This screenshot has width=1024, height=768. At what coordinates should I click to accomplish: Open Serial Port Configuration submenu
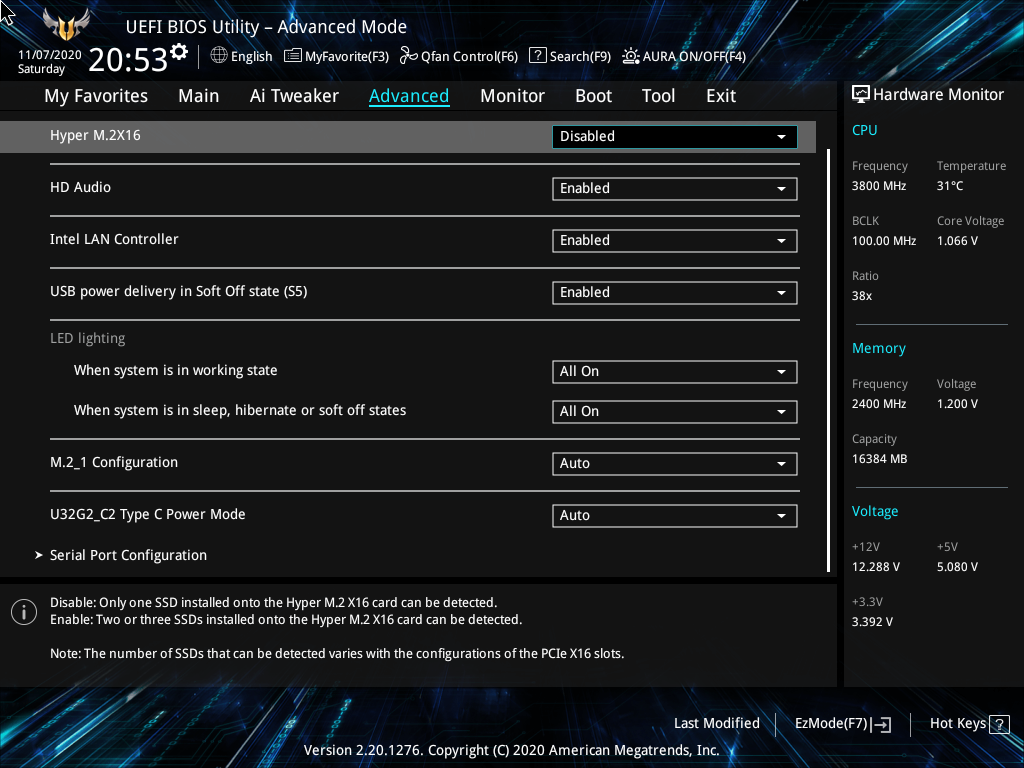[x=128, y=555]
